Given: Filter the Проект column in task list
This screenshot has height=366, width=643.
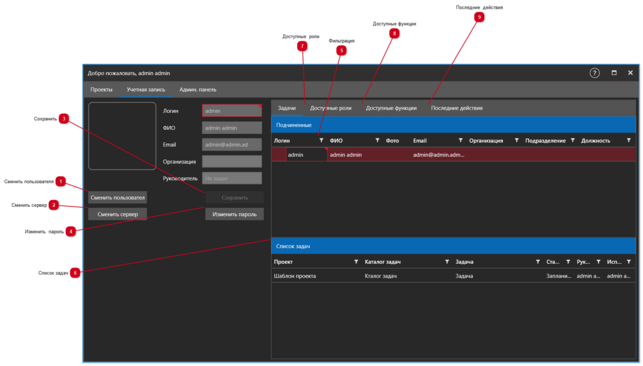Looking at the screenshot, I should click(x=356, y=261).
